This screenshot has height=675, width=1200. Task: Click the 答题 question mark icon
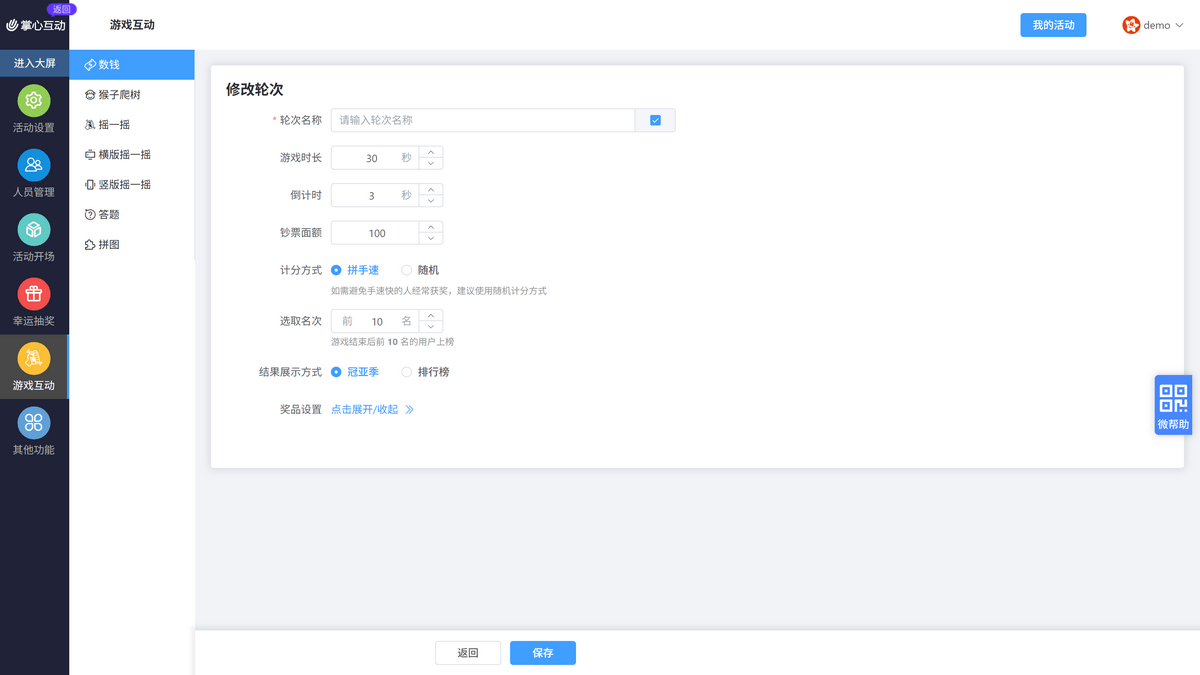[x=90, y=215]
